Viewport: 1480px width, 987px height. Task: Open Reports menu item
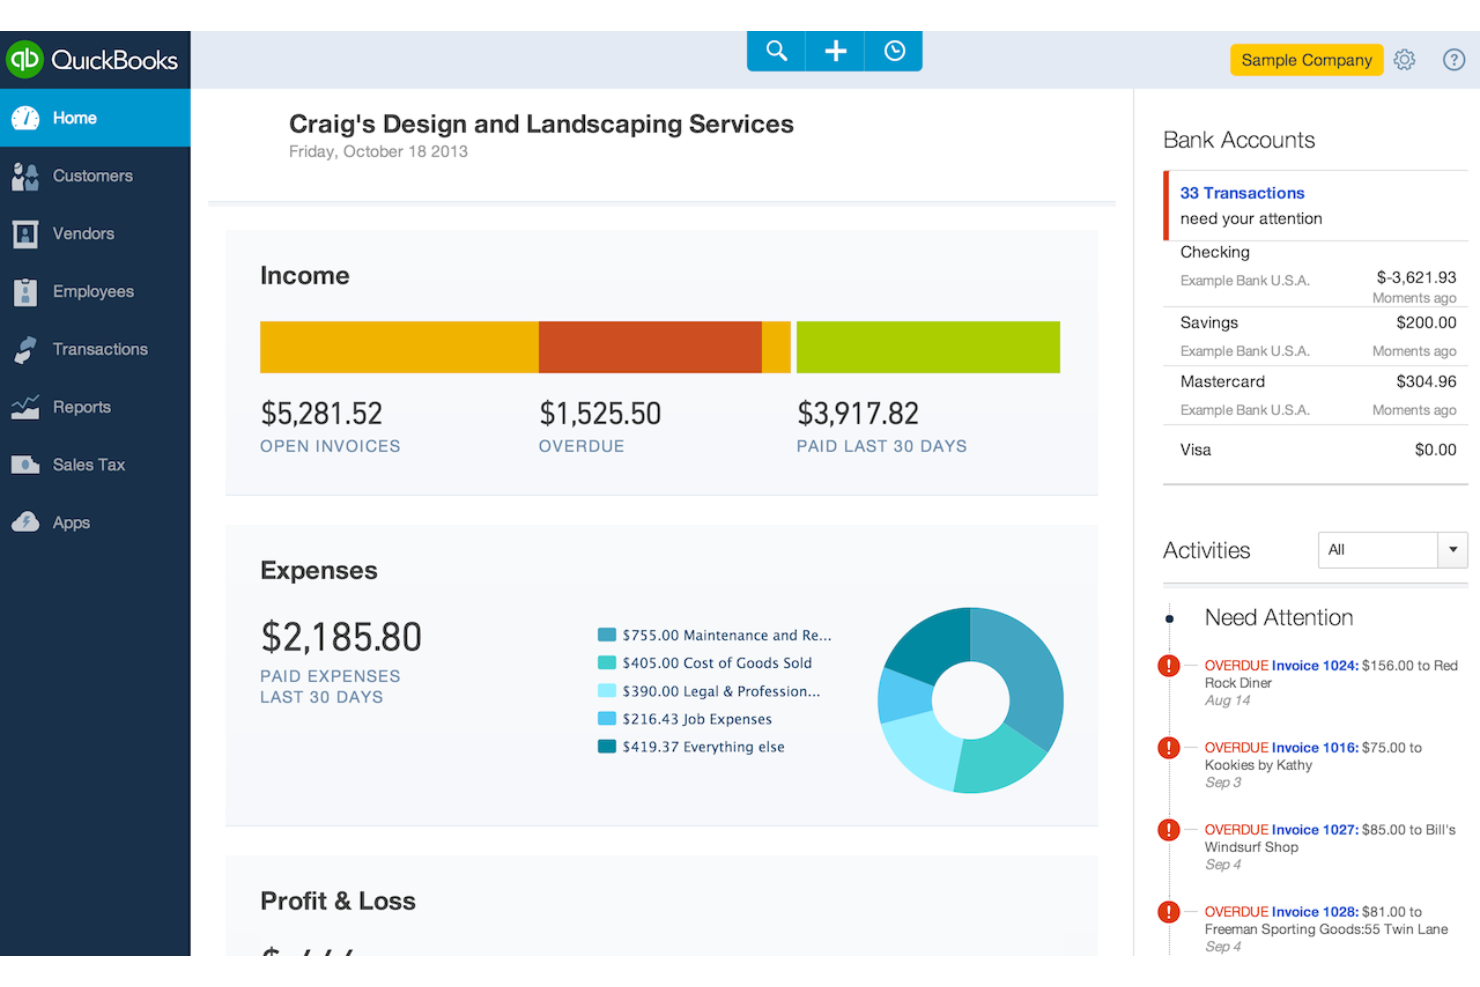(95, 407)
